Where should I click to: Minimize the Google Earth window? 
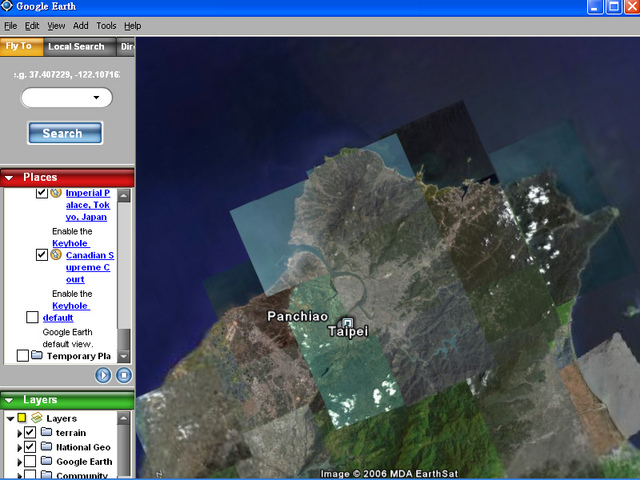[x=595, y=7]
